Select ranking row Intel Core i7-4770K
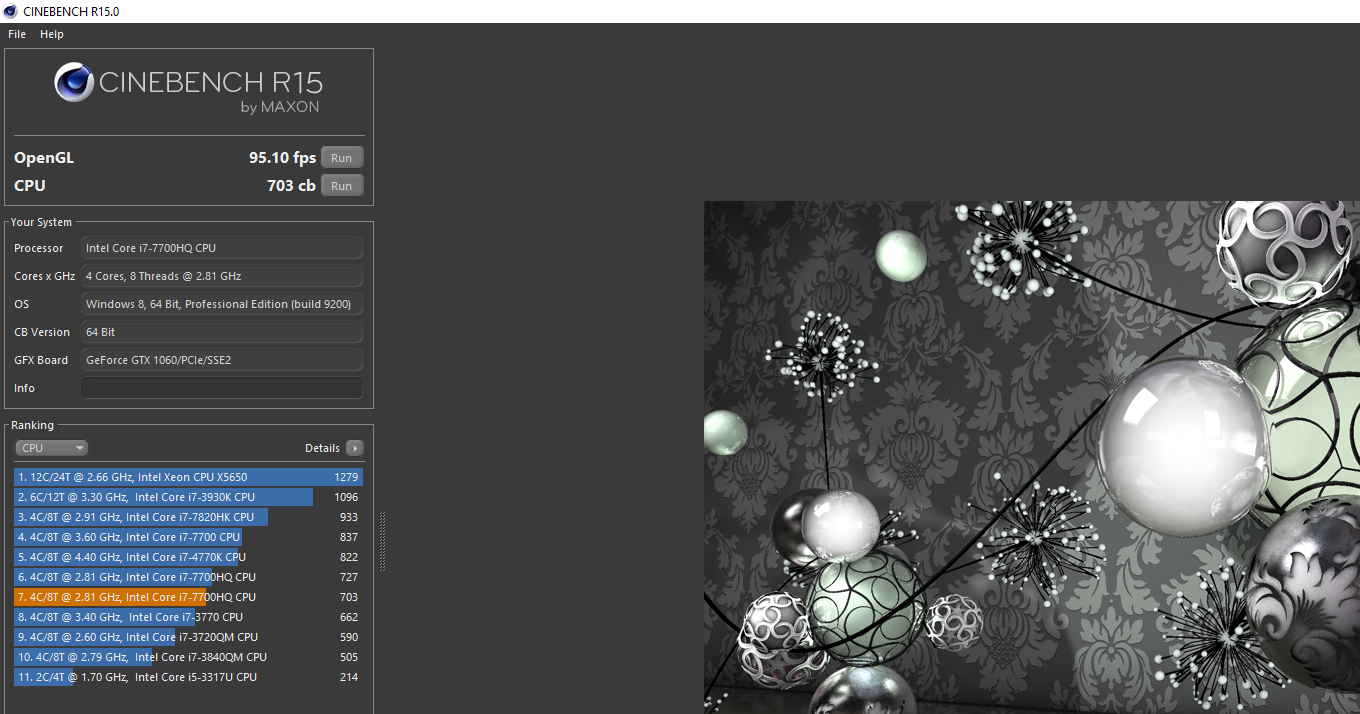This screenshot has width=1360, height=714. [188, 557]
